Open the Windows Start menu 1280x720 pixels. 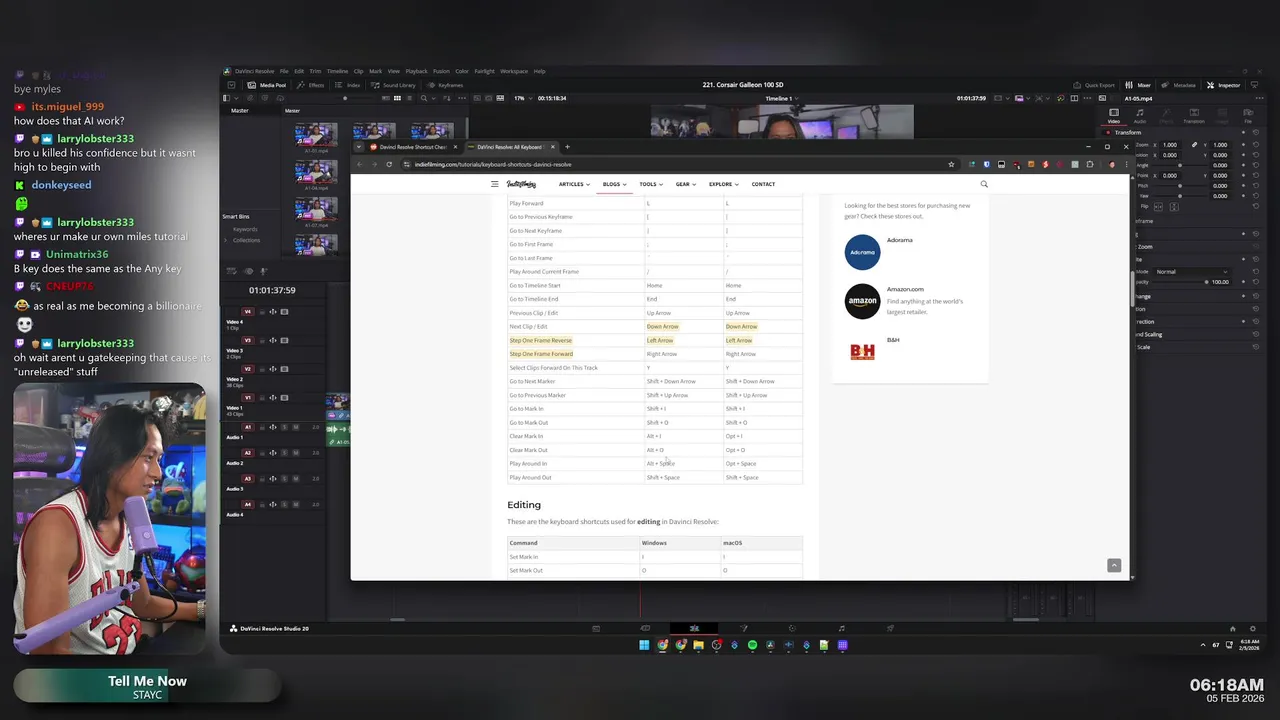point(644,645)
